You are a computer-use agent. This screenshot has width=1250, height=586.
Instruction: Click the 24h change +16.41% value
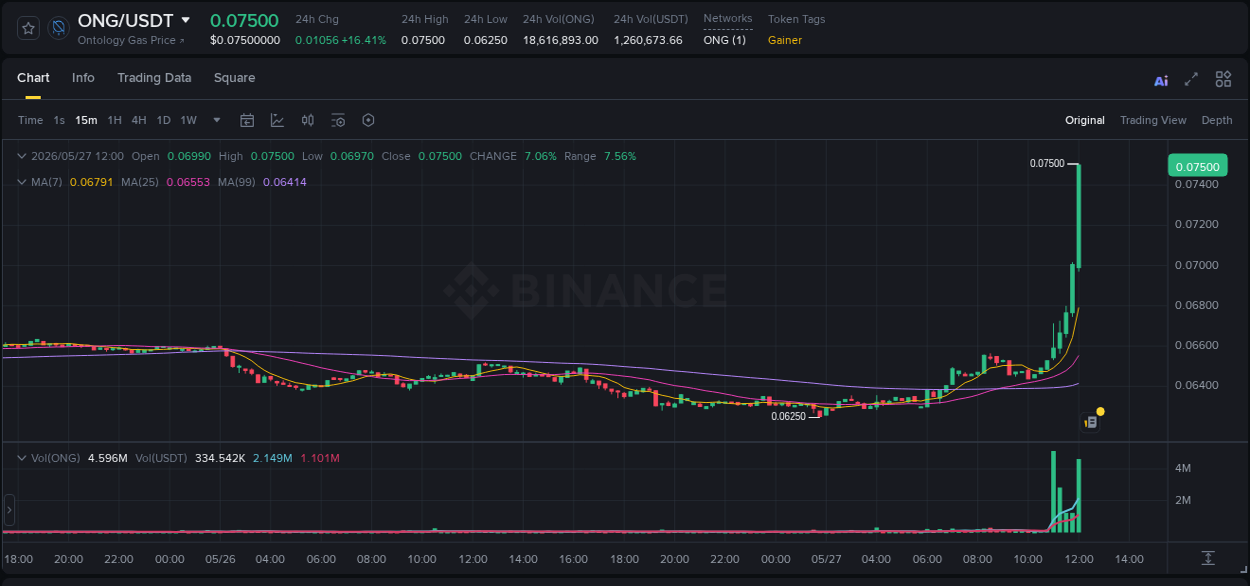coord(363,40)
